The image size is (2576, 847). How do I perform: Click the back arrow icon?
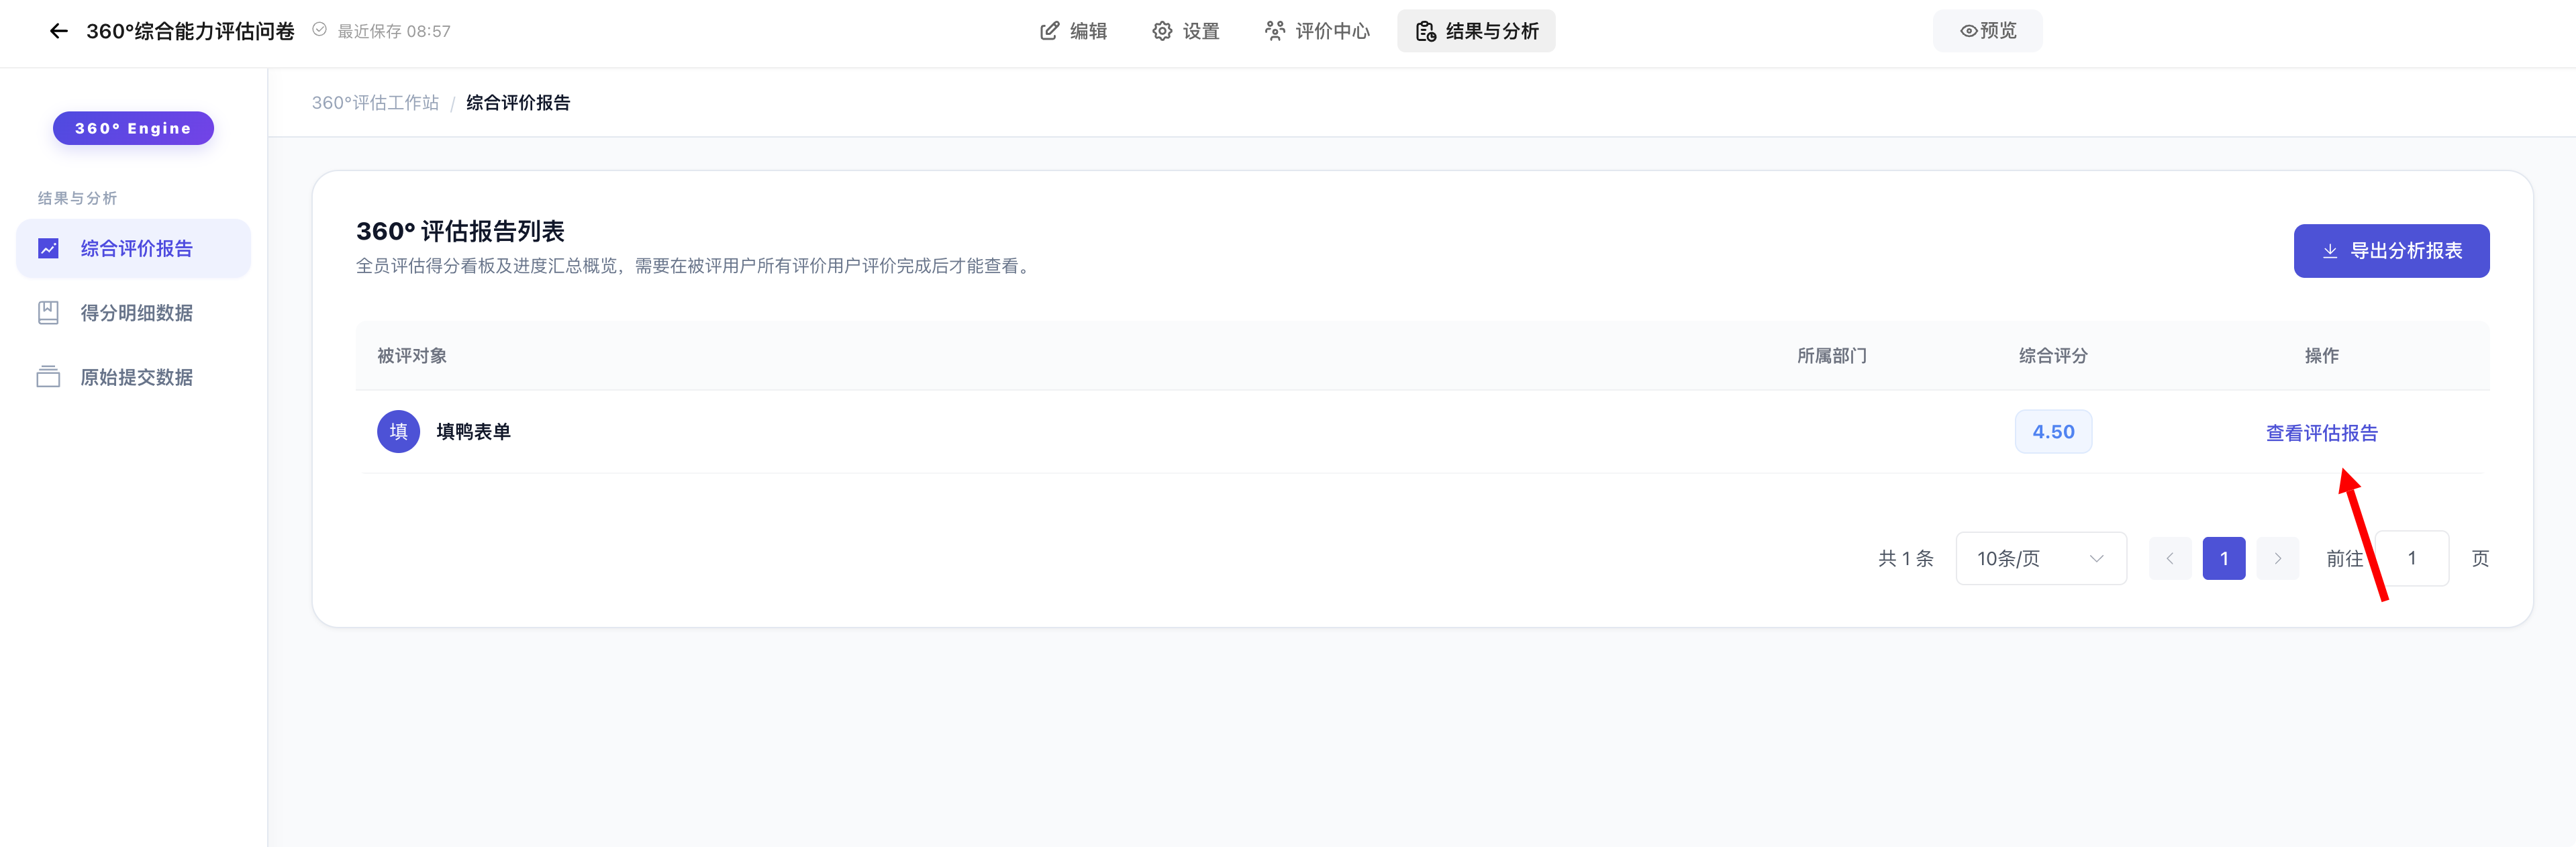pyautogui.click(x=58, y=31)
